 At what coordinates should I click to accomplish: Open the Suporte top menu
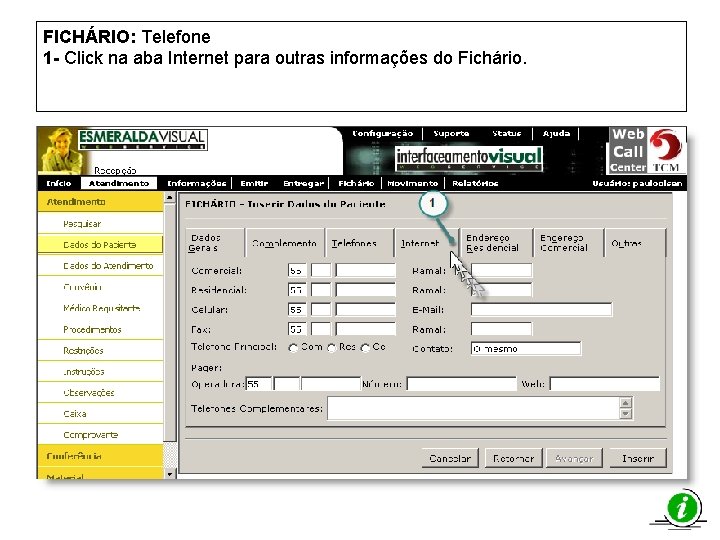(451, 134)
